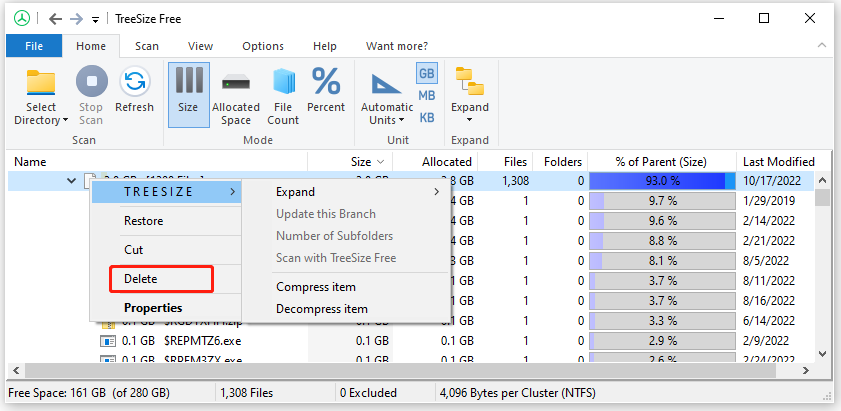Switch to the Scan tab
Image resolution: width=841 pixels, height=411 pixels.
pyautogui.click(x=146, y=46)
